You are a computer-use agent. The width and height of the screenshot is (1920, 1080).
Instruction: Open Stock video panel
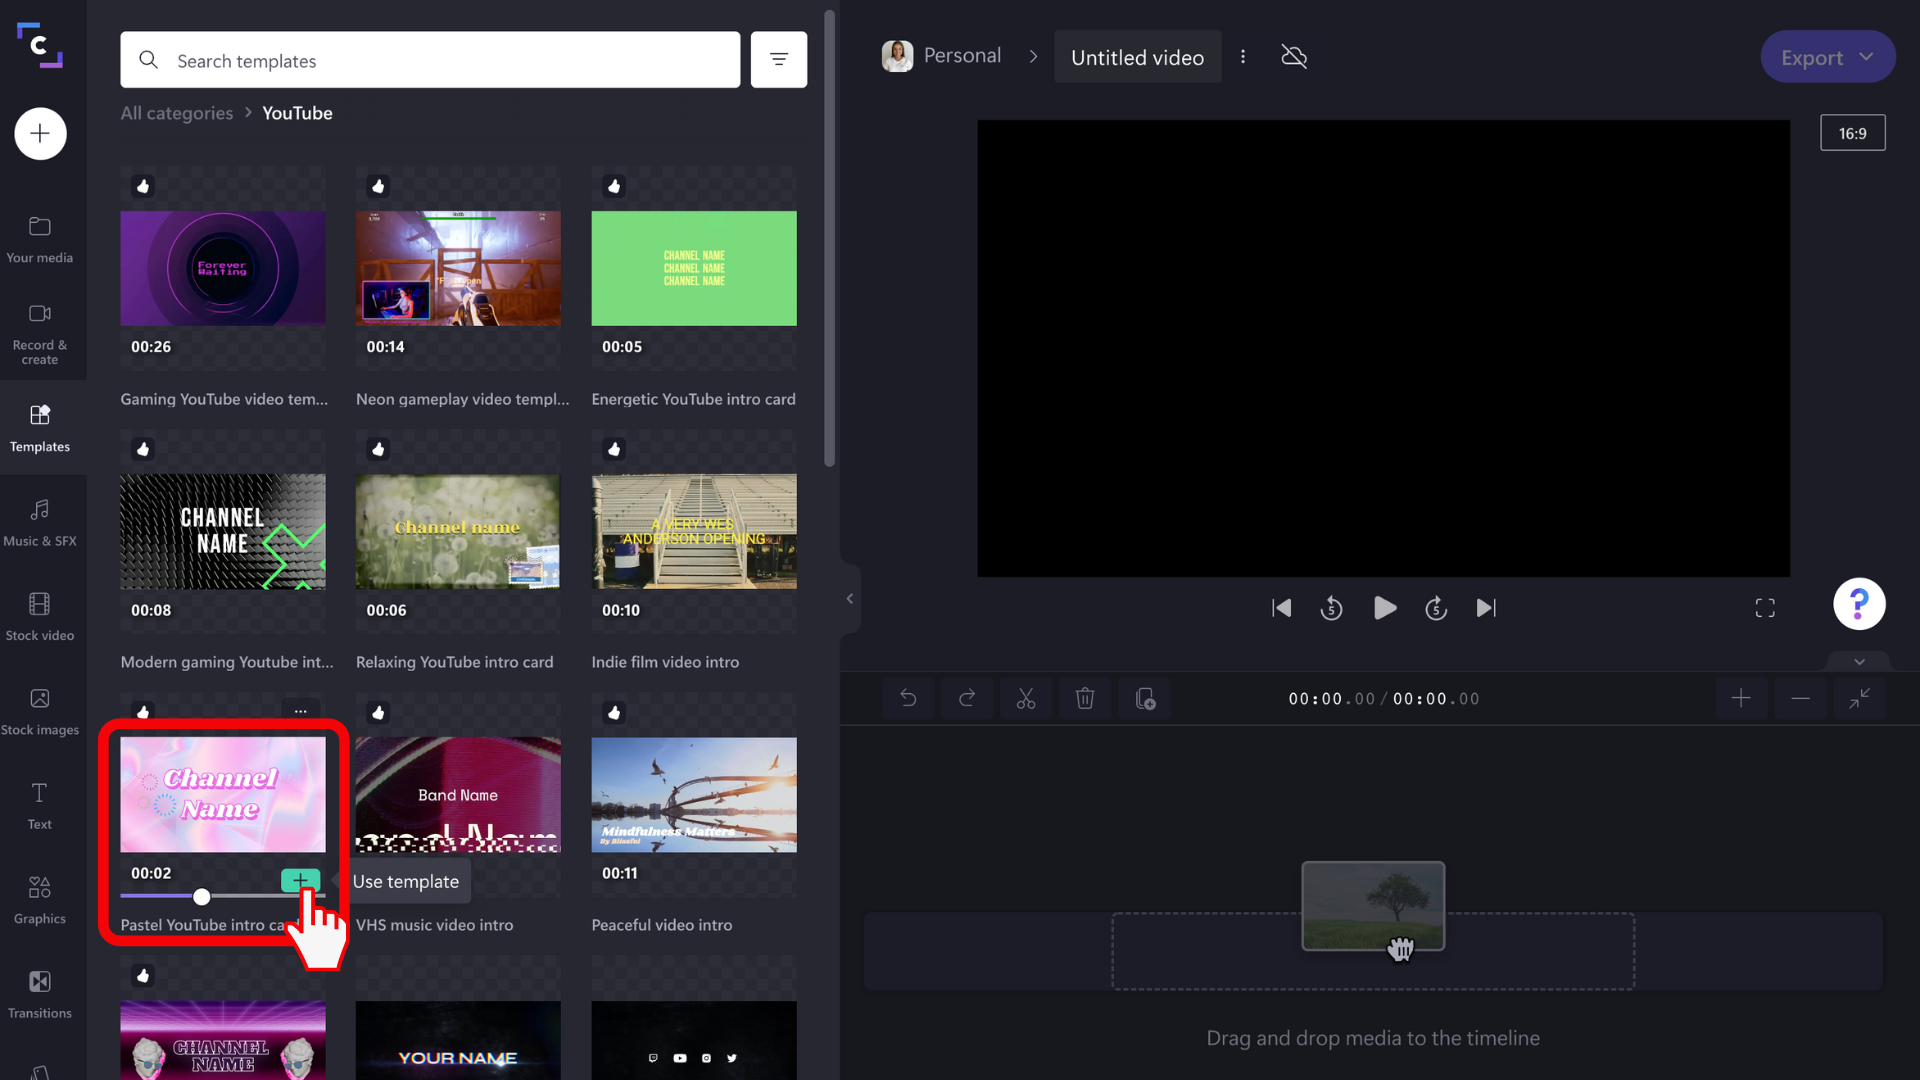coord(40,617)
